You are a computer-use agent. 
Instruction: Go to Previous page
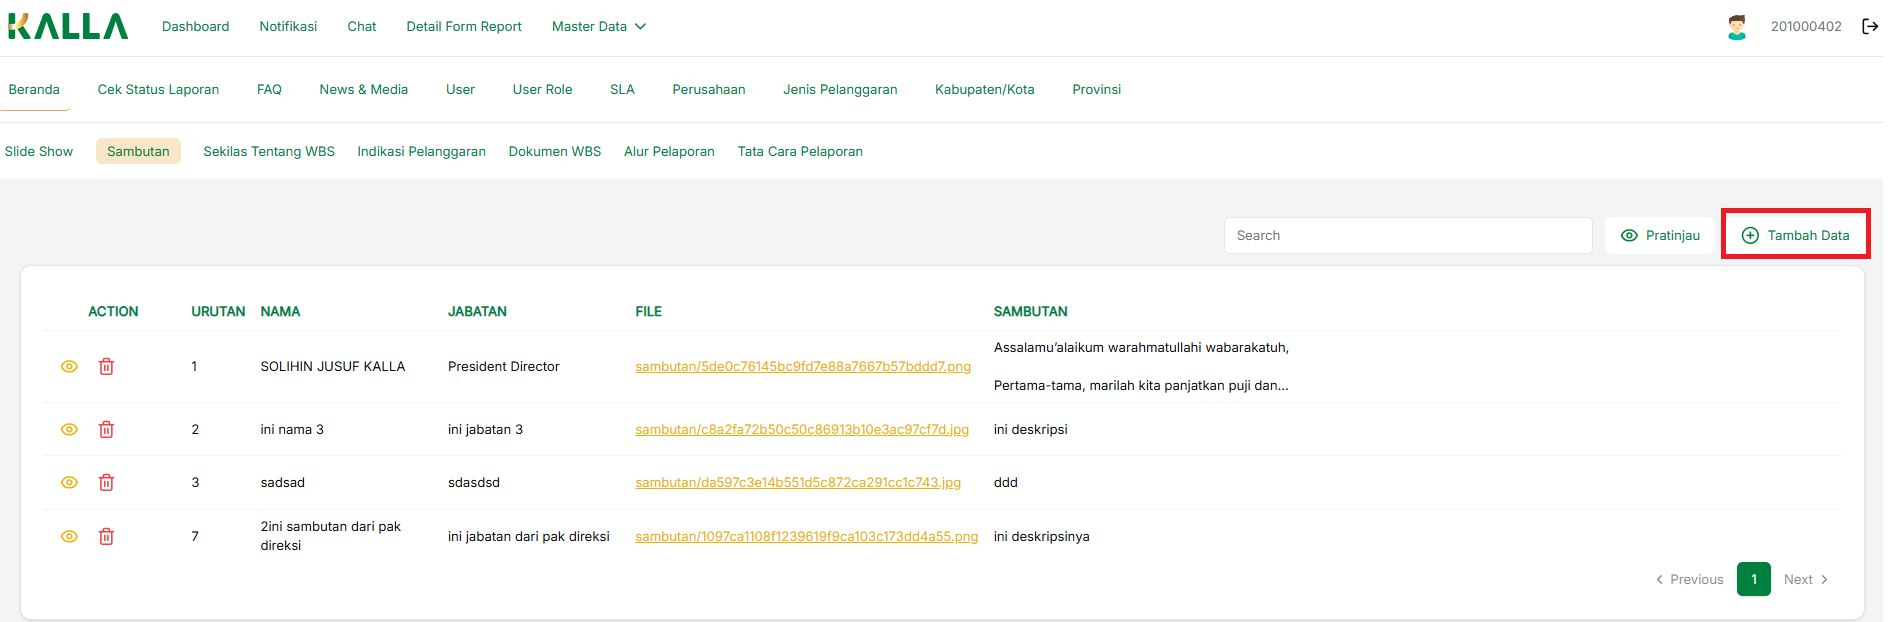pyautogui.click(x=1690, y=580)
